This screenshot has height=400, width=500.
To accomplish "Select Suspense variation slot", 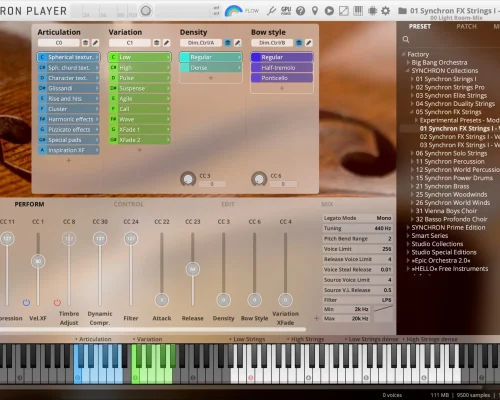I will 140,88.
